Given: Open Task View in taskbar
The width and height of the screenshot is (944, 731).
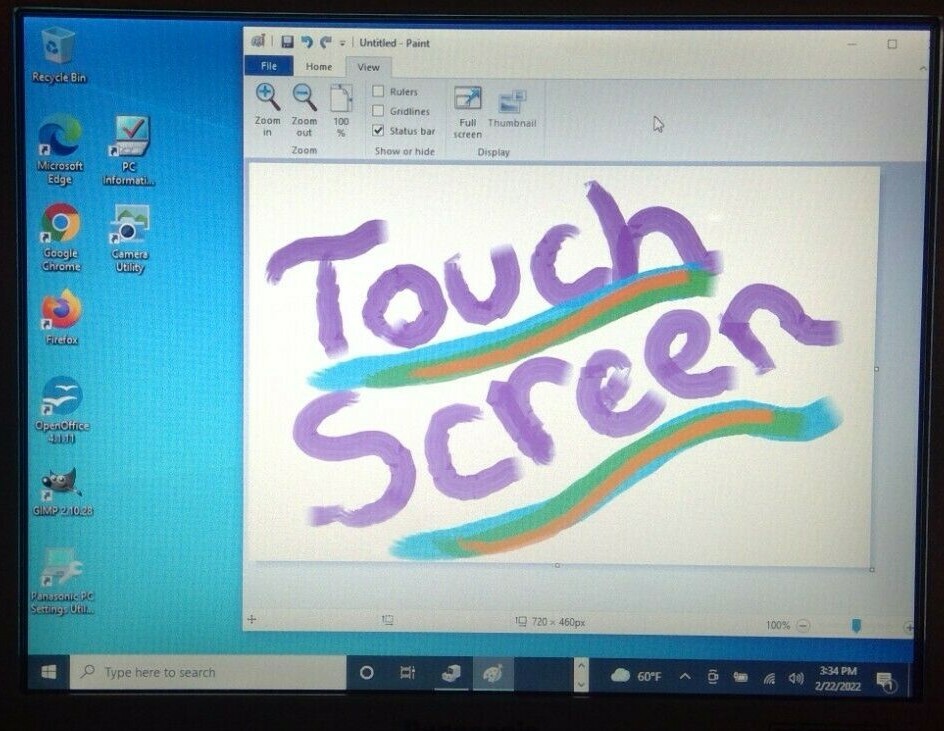Looking at the screenshot, I should pos(408,673).
